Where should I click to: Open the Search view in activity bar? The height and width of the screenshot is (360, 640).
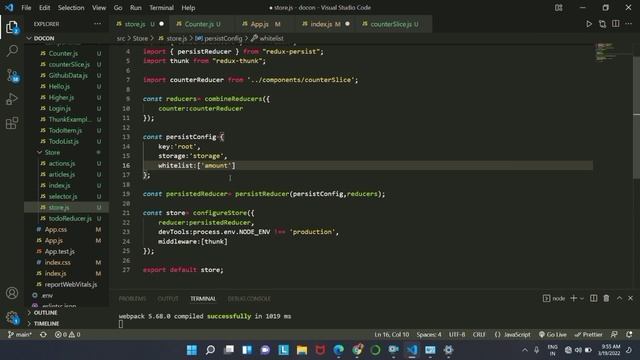[x=12, y=51]
